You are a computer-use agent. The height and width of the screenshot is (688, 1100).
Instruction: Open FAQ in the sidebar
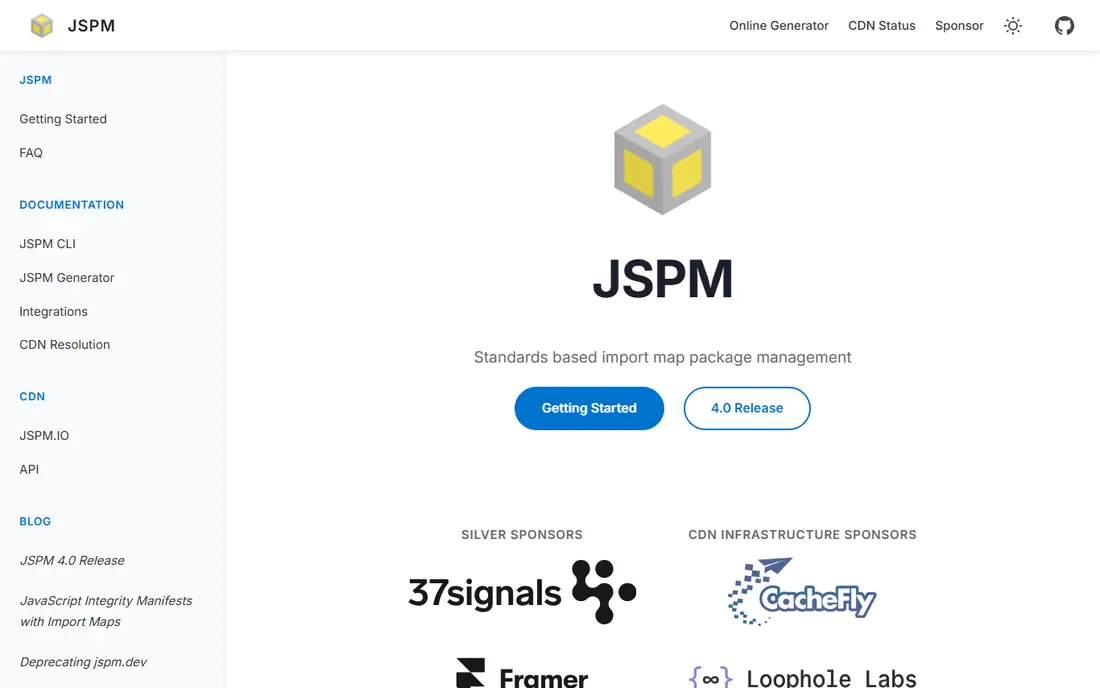(x=31, y=153)
